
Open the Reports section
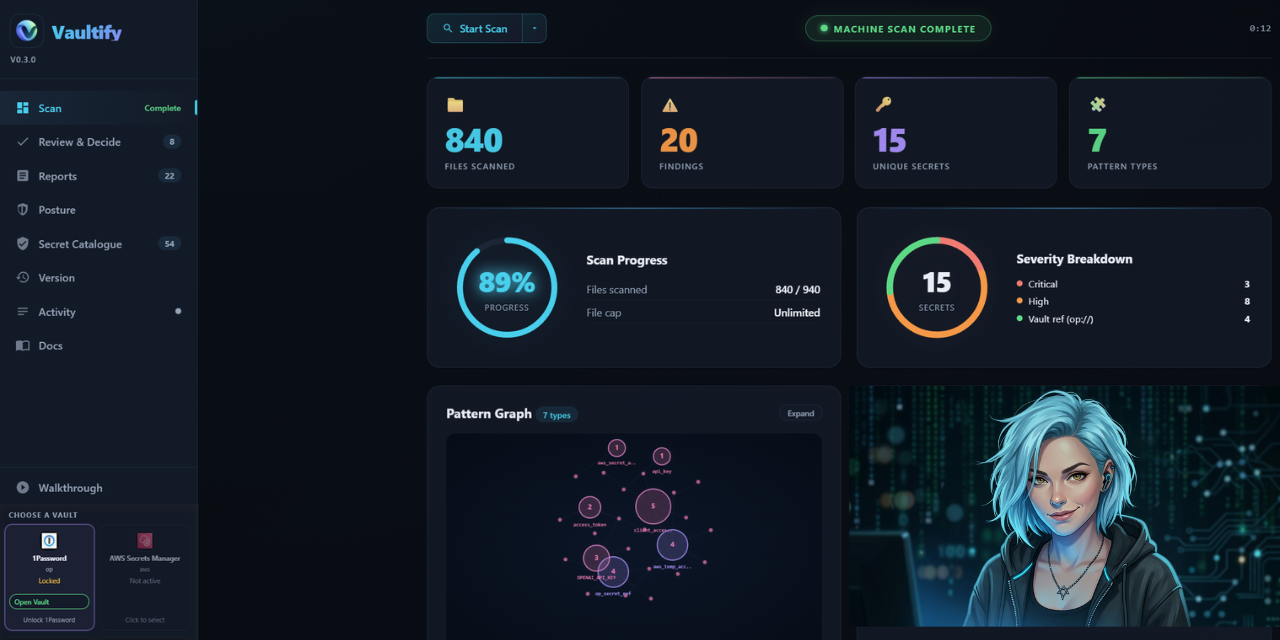pyautogui.click(x=98, y=176)
